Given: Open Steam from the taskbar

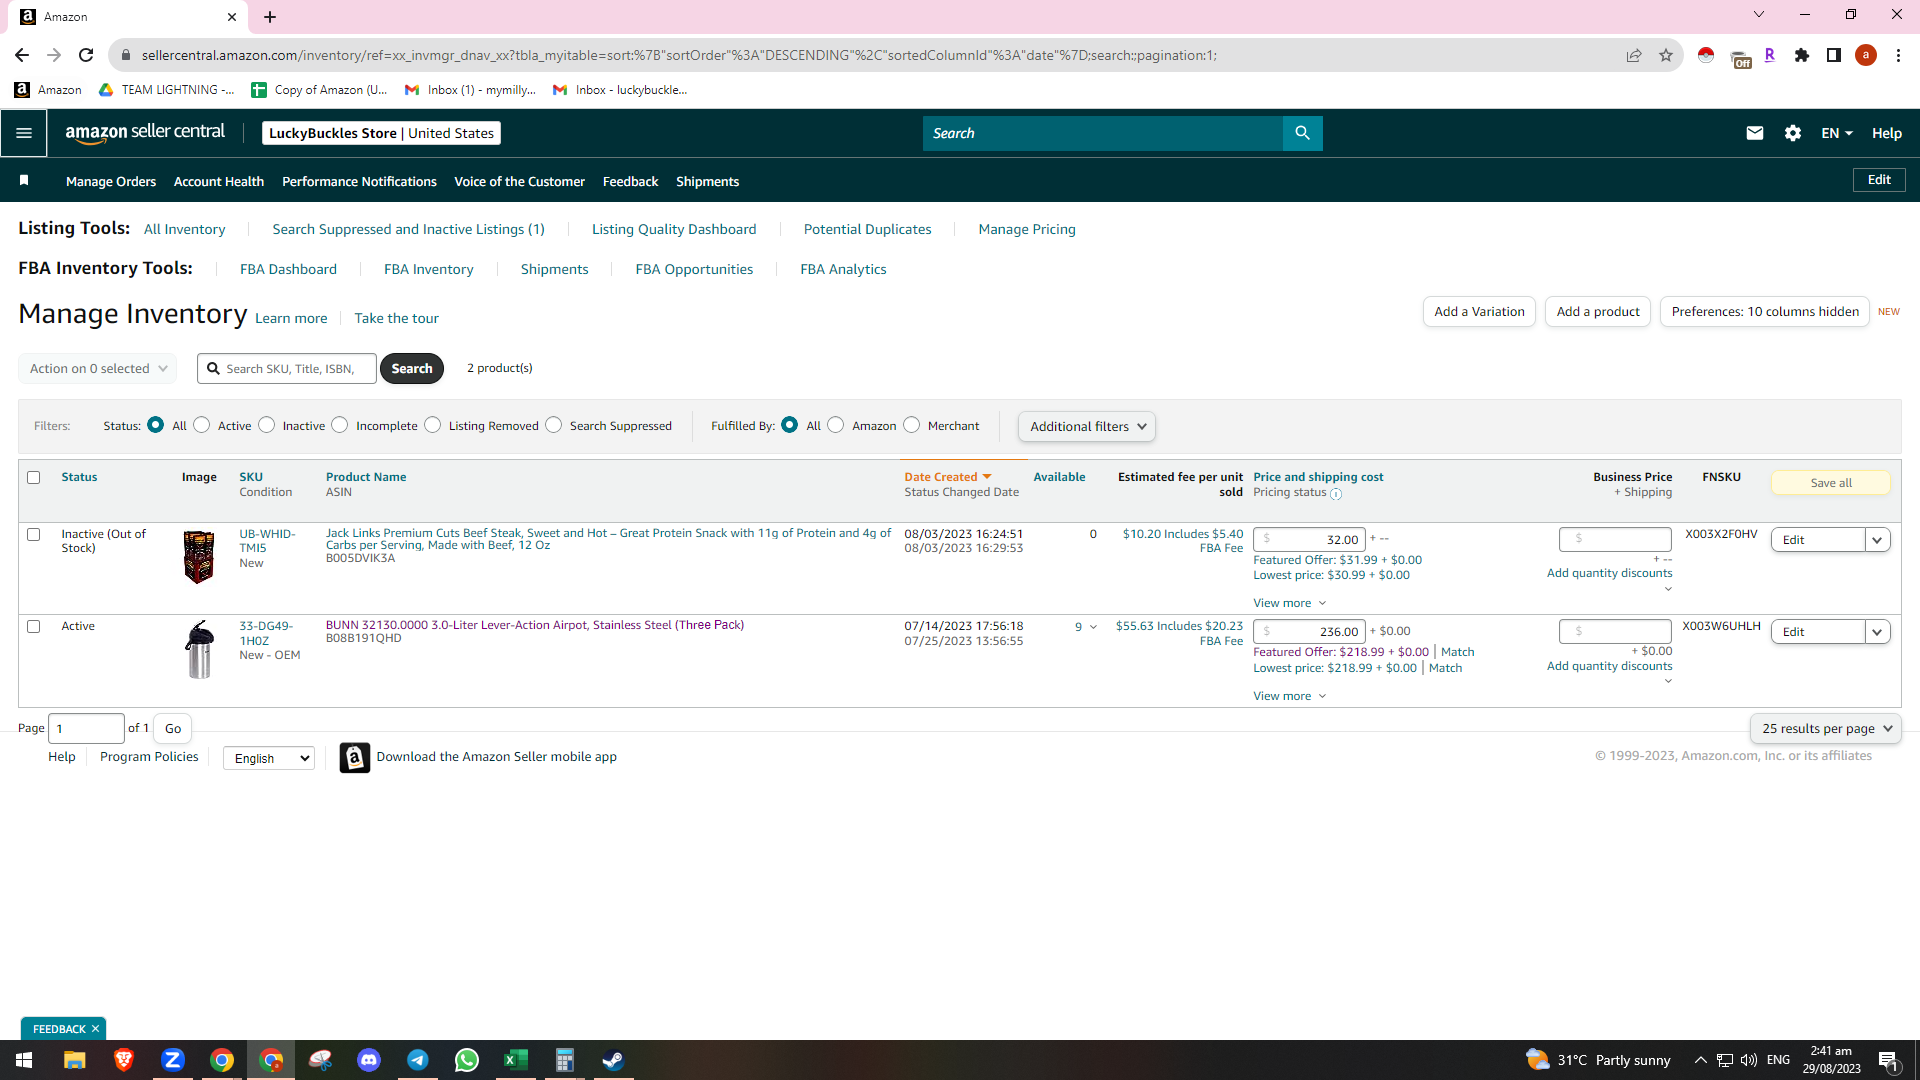Looking at the screenshot, I should 613,1060.
